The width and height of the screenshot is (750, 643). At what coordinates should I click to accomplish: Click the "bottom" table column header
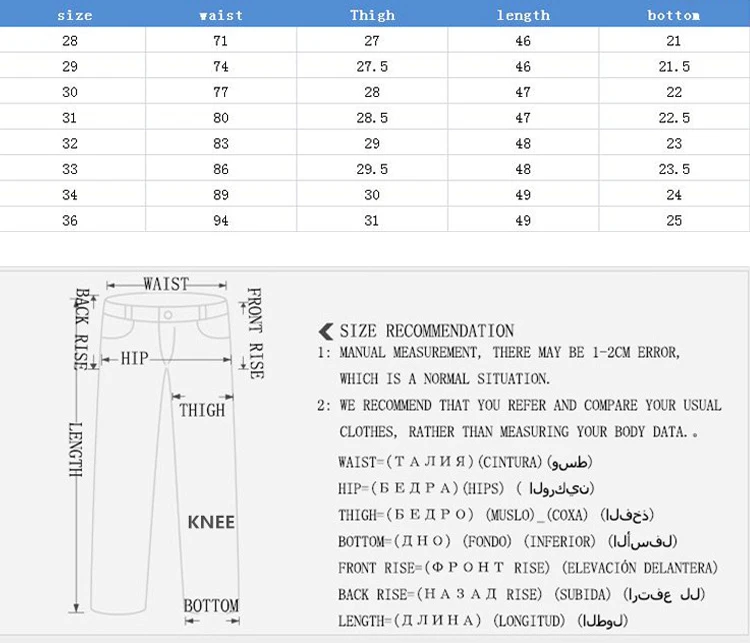pos(673,15)
